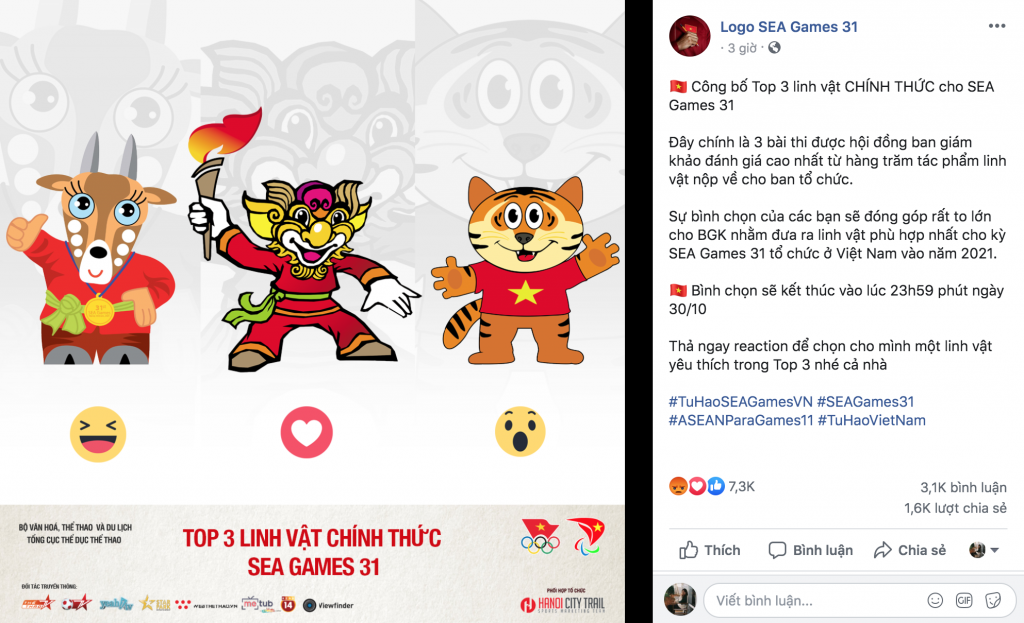
Task: View the 1,6K lượt chia sẻ shares
Action: (955, 508)
